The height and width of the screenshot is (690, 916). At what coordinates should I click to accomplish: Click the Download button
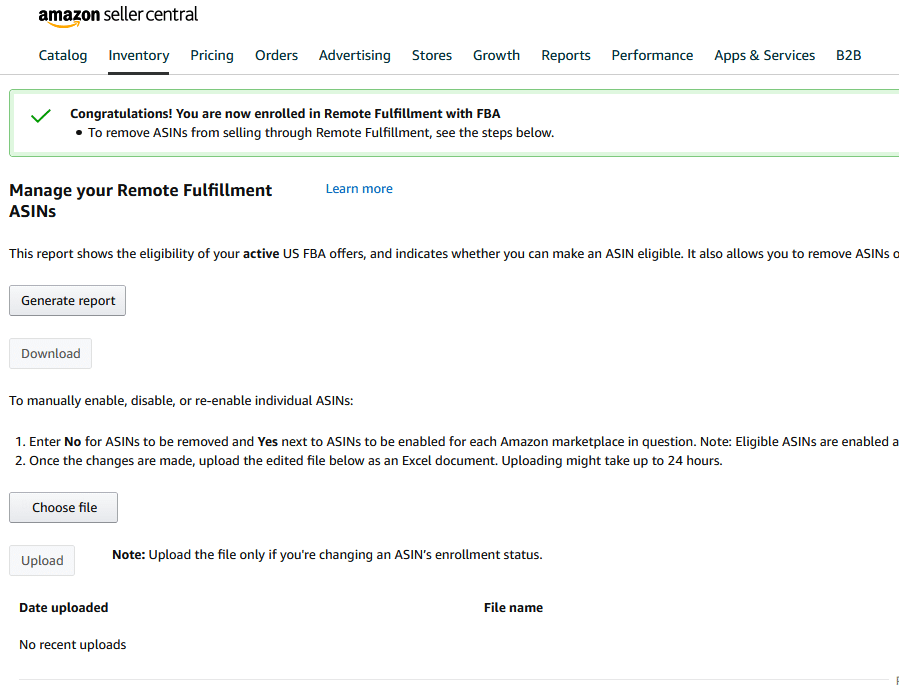(51, 353)
